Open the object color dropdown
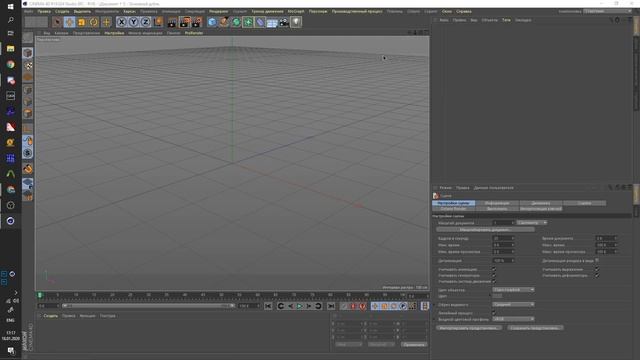The height and width of the screenshot is (360, 640). tap(513, 290)
